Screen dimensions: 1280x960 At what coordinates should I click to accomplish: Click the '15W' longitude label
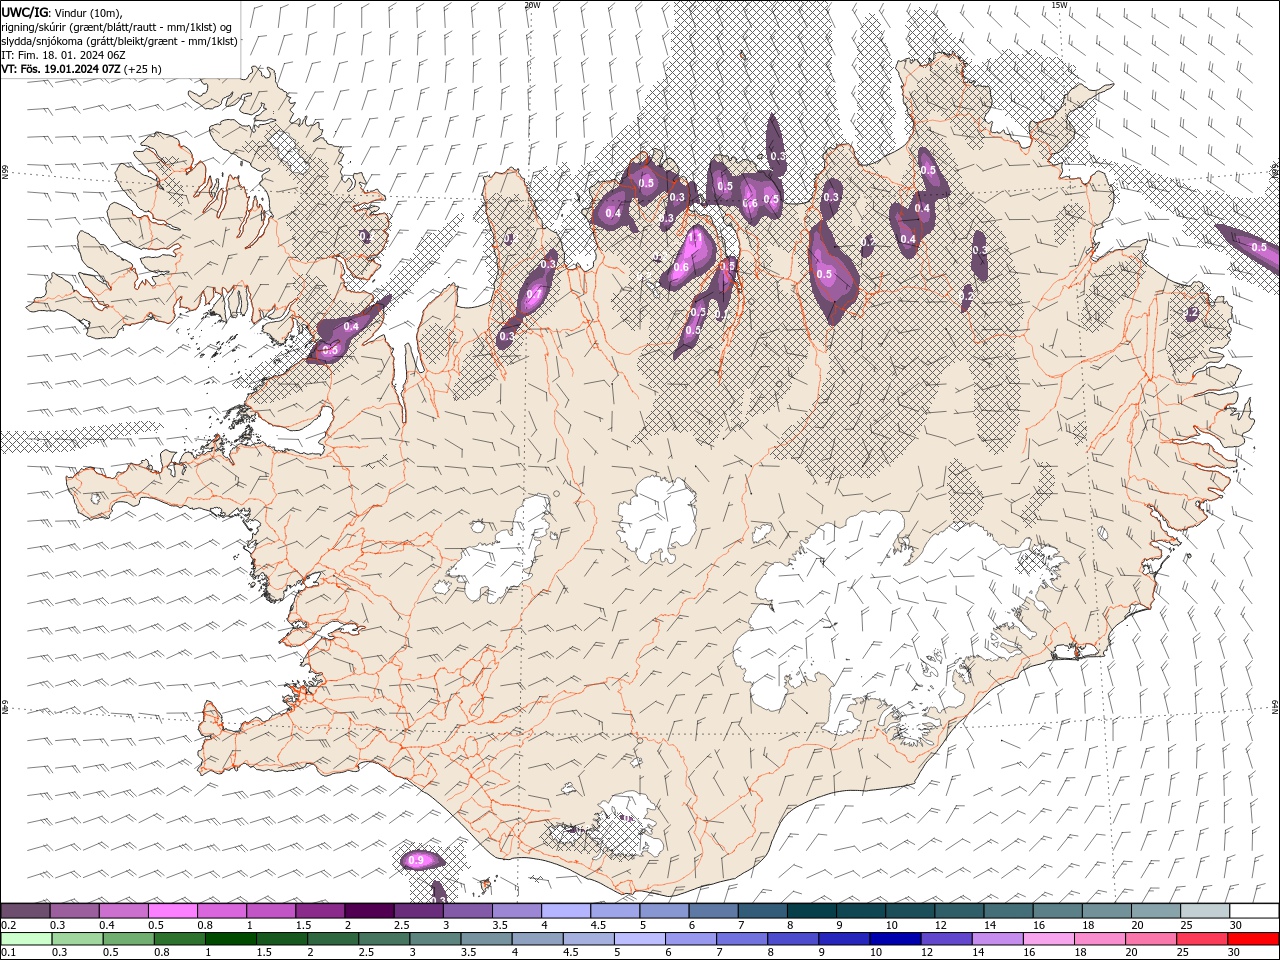coord(1060,5)
